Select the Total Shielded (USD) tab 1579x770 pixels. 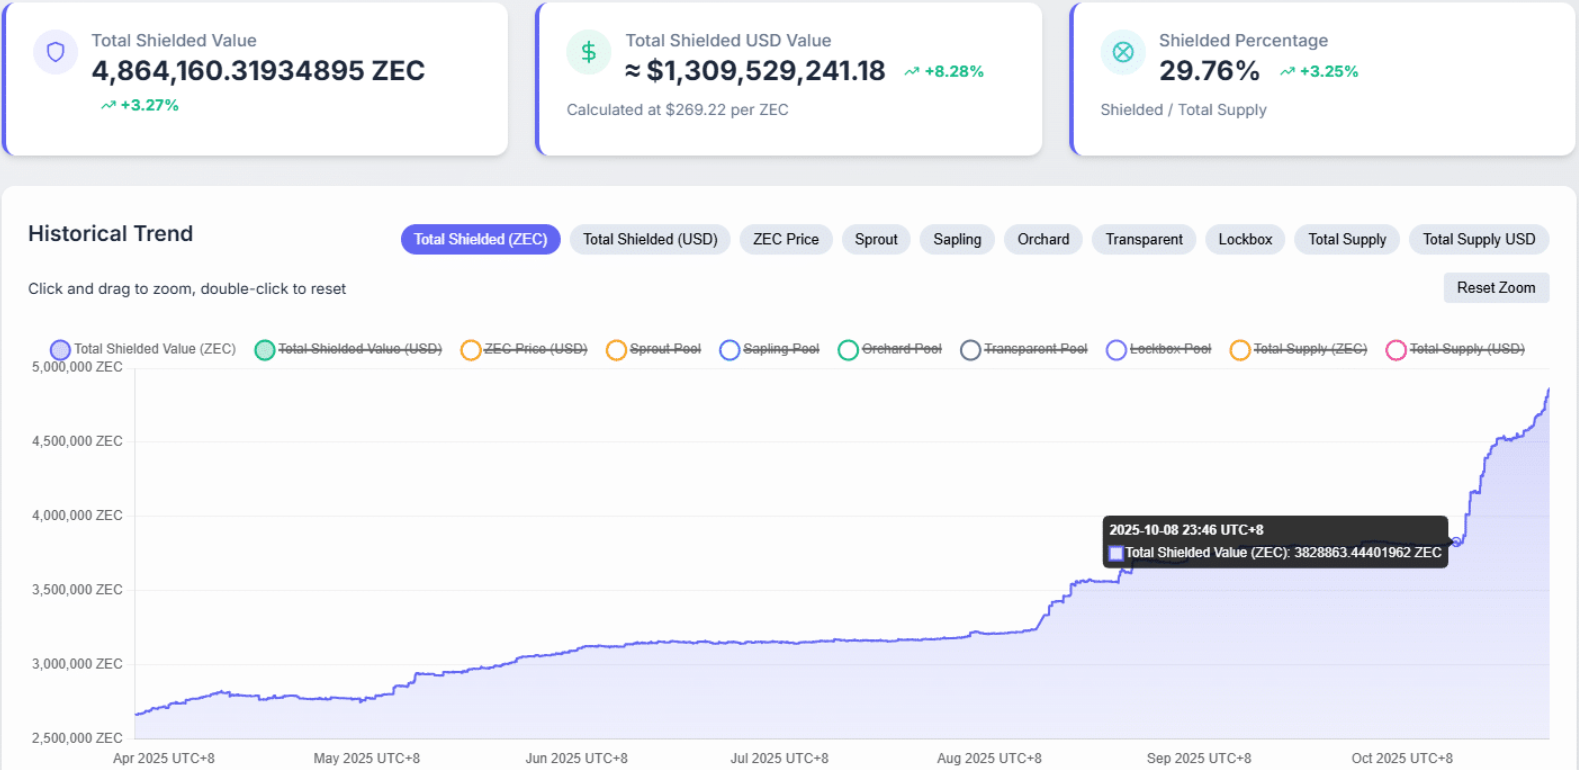click(x=650, y=240)
